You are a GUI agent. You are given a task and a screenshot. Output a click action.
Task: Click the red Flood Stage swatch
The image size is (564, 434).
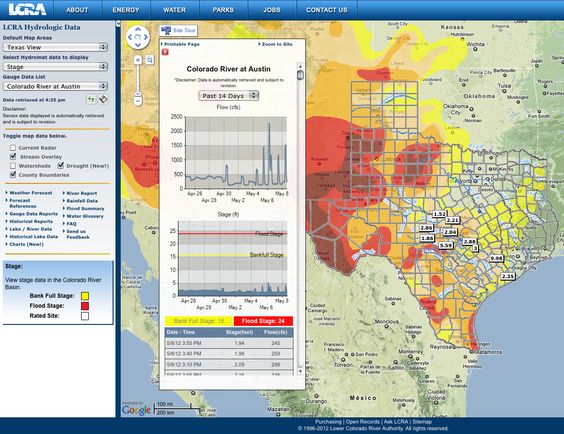click(x=85, y=306)
